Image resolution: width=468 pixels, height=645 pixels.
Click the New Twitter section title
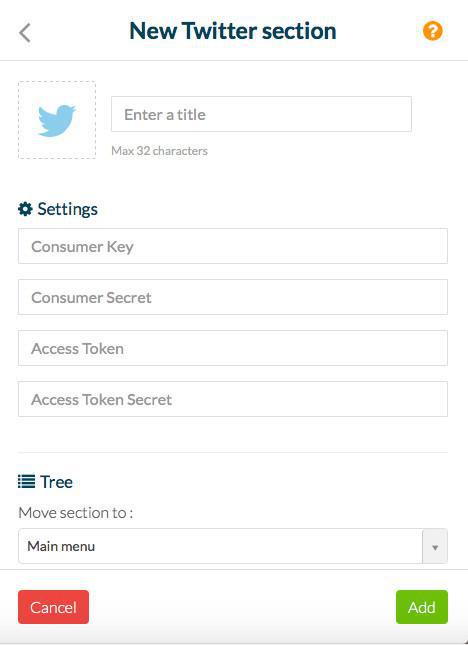coord(233,31)
